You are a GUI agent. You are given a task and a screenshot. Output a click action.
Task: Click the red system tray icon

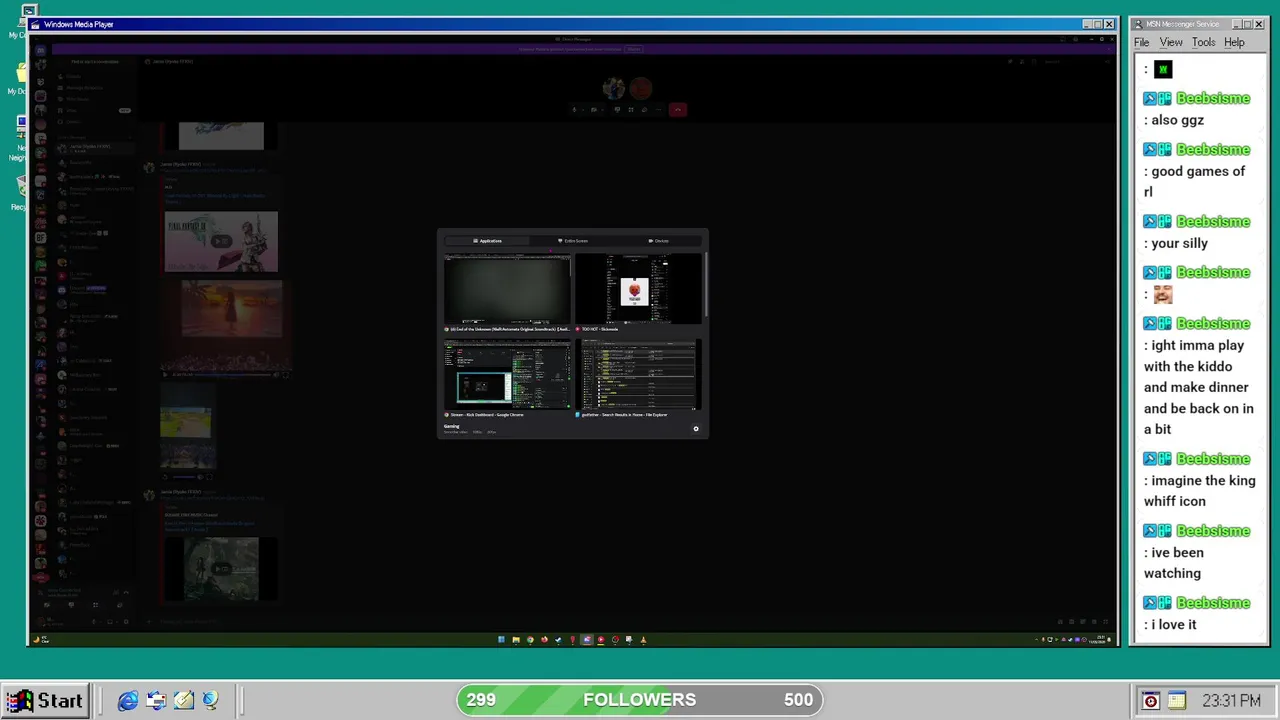click(x=1151, y=701)
